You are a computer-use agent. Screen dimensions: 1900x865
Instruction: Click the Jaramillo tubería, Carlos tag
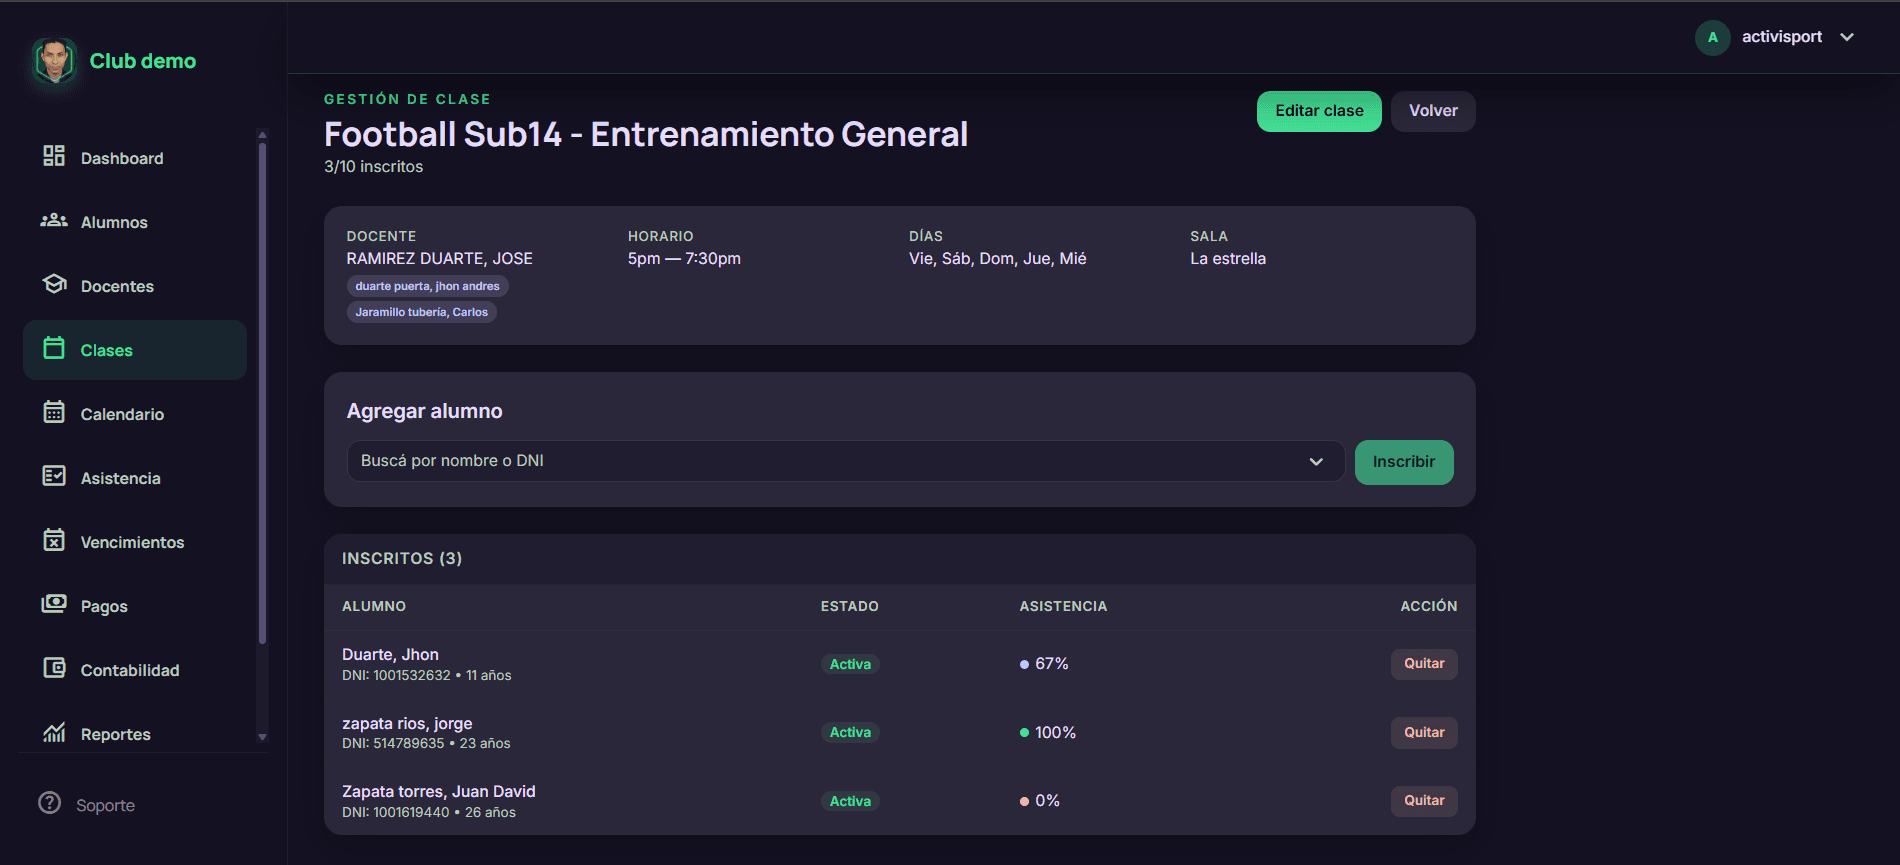(x=421, y=312)
